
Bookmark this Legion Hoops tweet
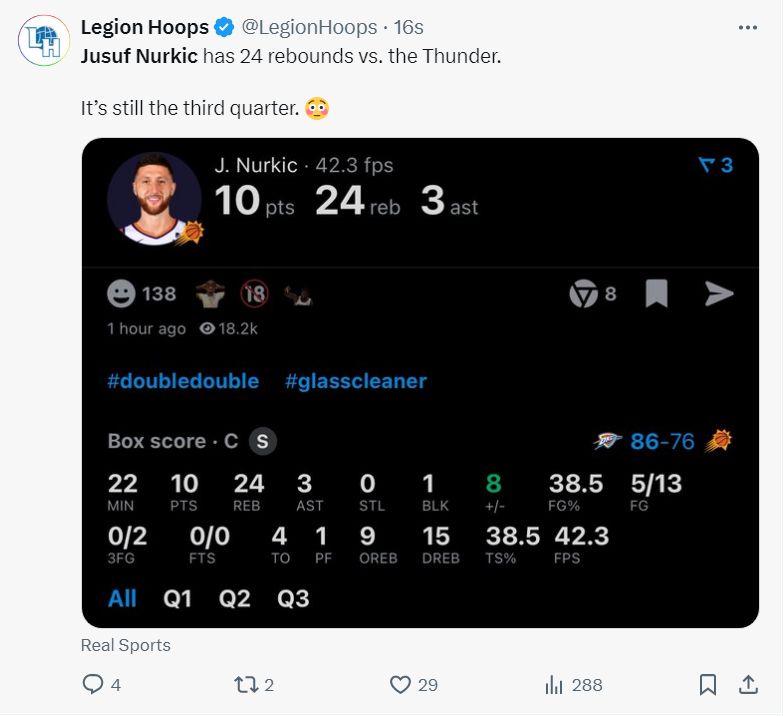coord(707,685)
